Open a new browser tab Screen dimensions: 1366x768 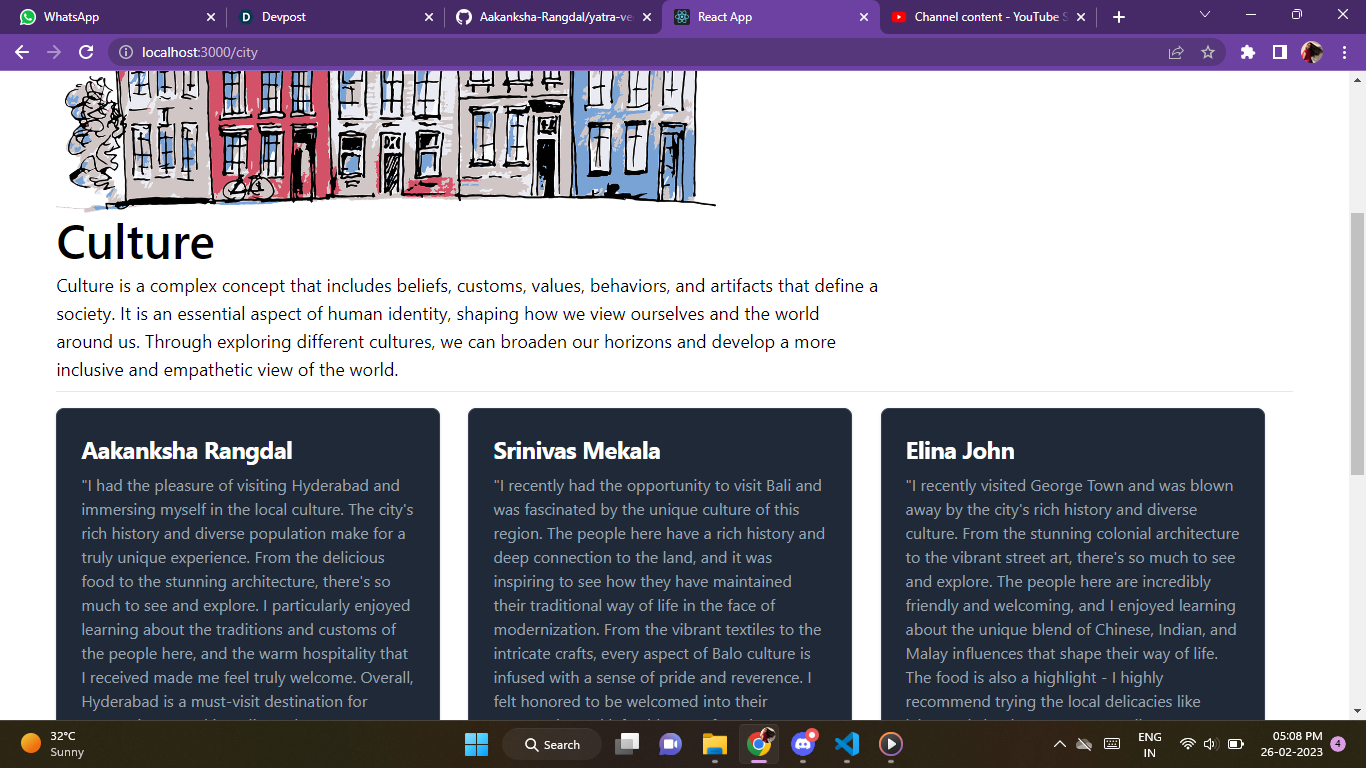[x=1119, y=17]
